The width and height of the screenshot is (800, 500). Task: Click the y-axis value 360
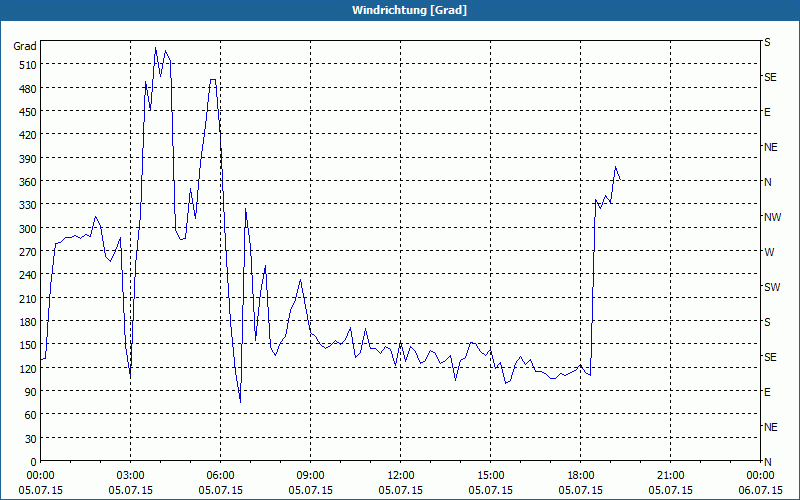coord(28,182)
